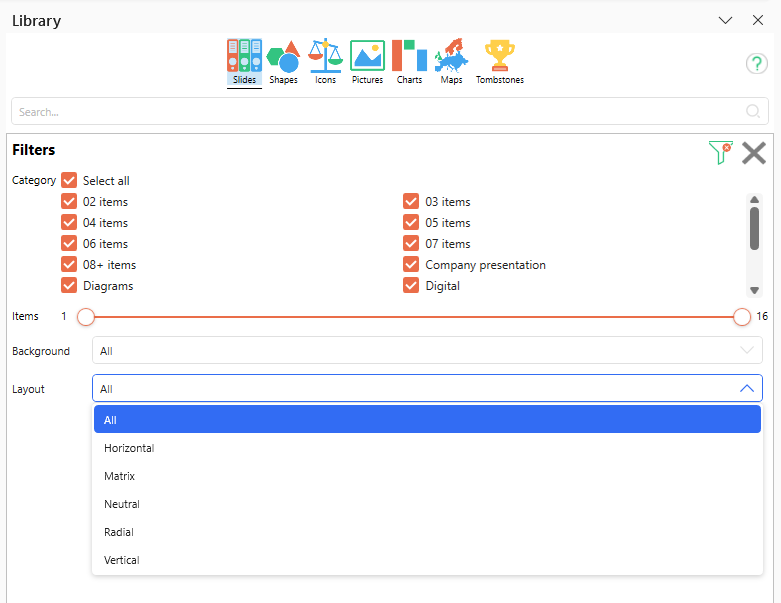Uncheck the Digital category
This screenshot has width=781, height=603.
pyautogui.click(x=411, y=285)
